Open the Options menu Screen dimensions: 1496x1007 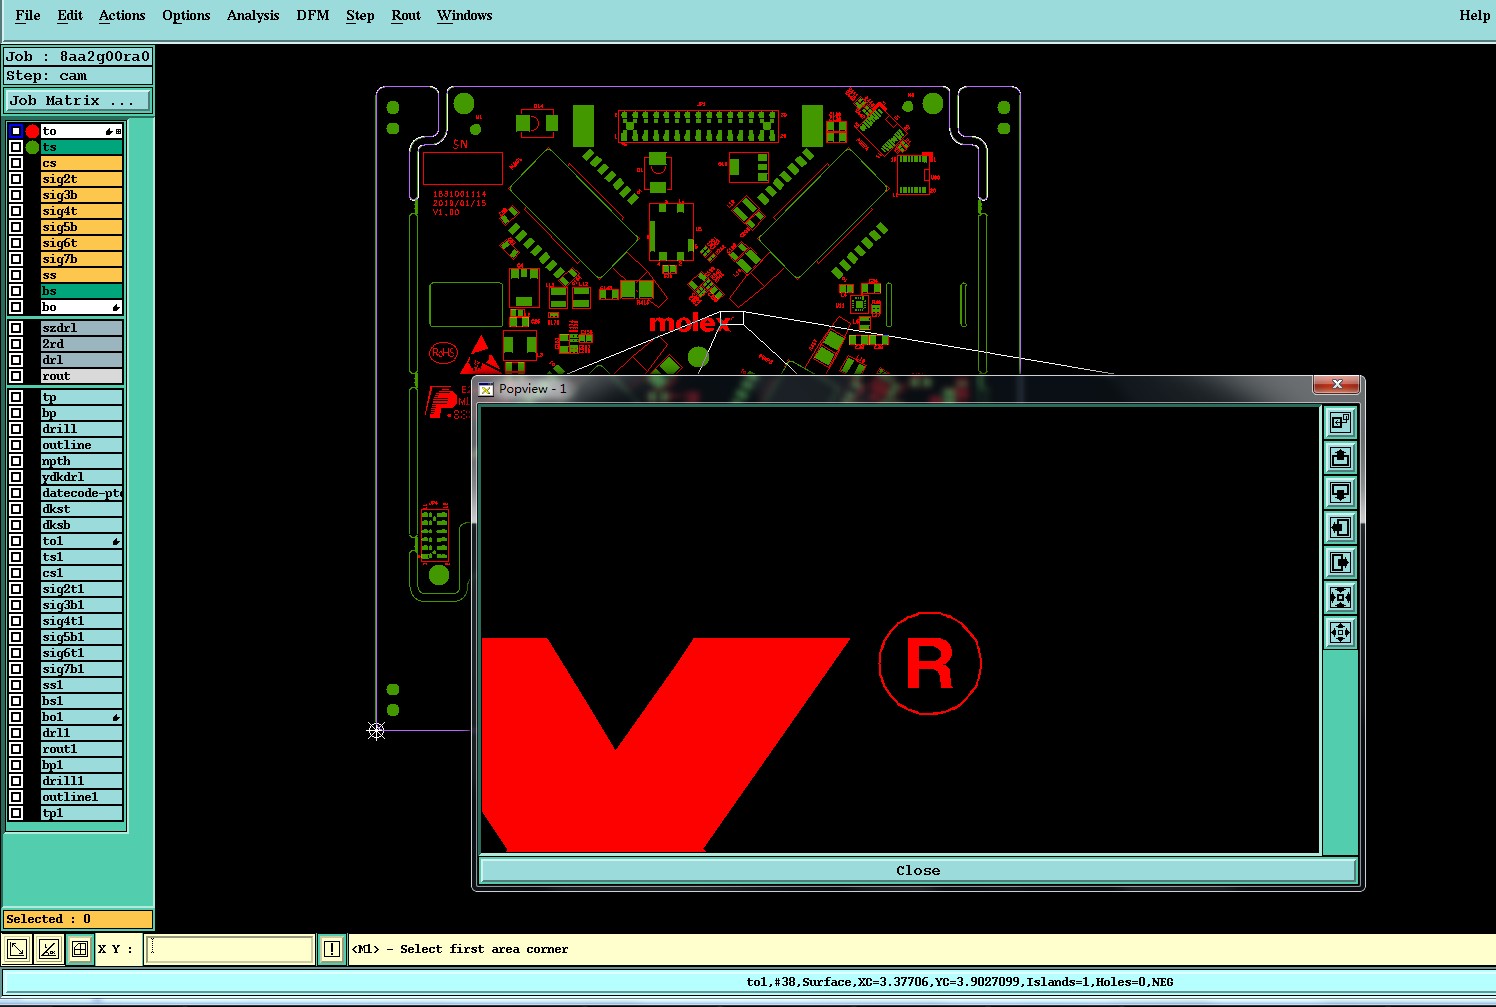tap(186, 15)
